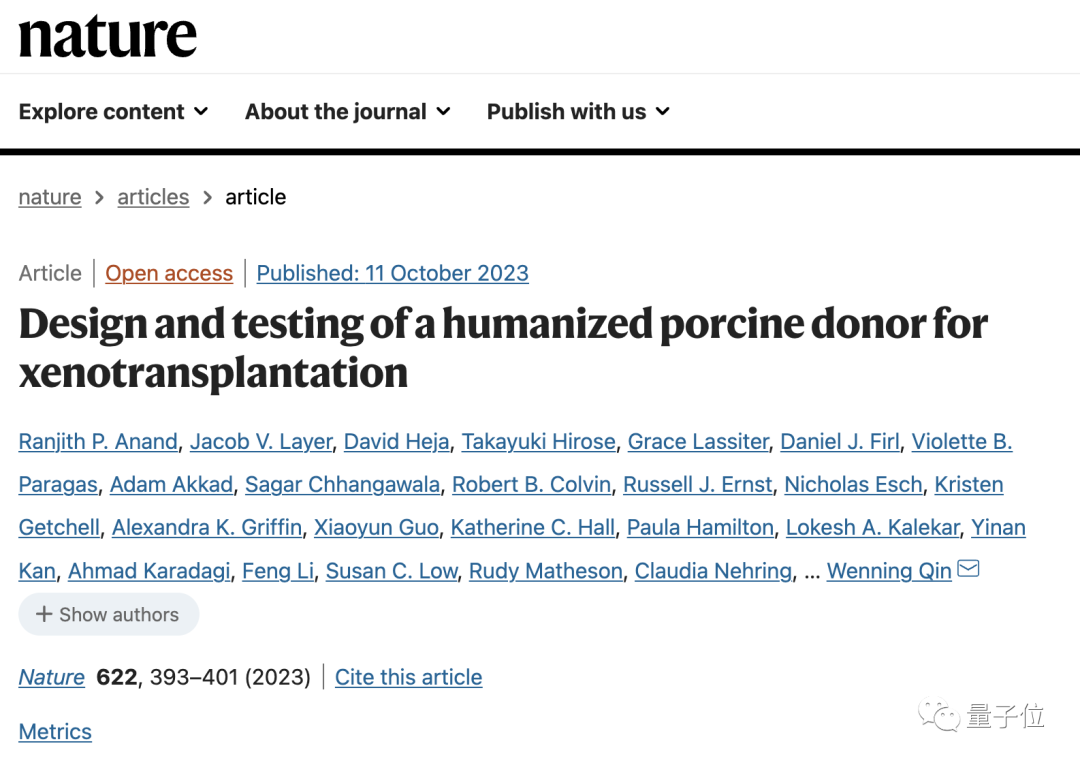Open author Robert B. Colvin

pyautogui.click(x=531, y=484)
